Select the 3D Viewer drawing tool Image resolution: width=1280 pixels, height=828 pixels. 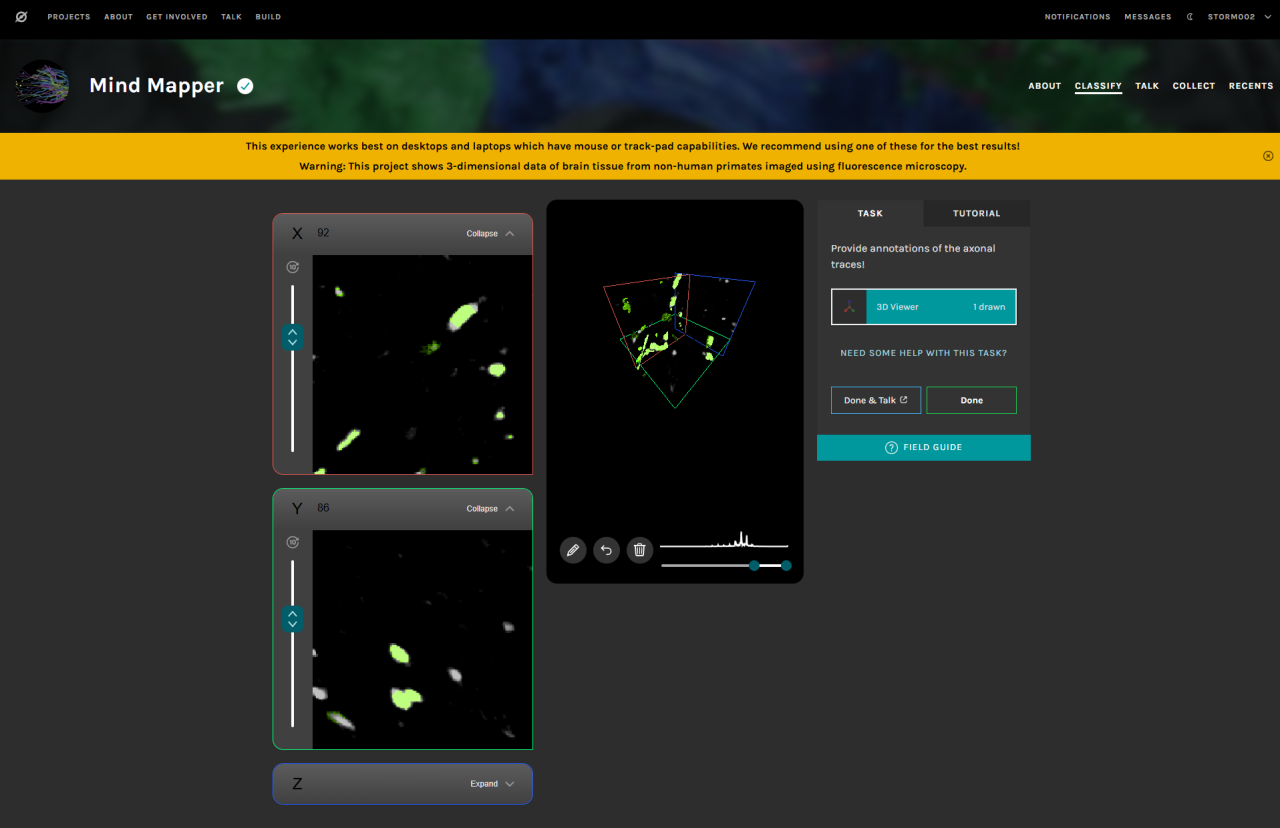924,307
